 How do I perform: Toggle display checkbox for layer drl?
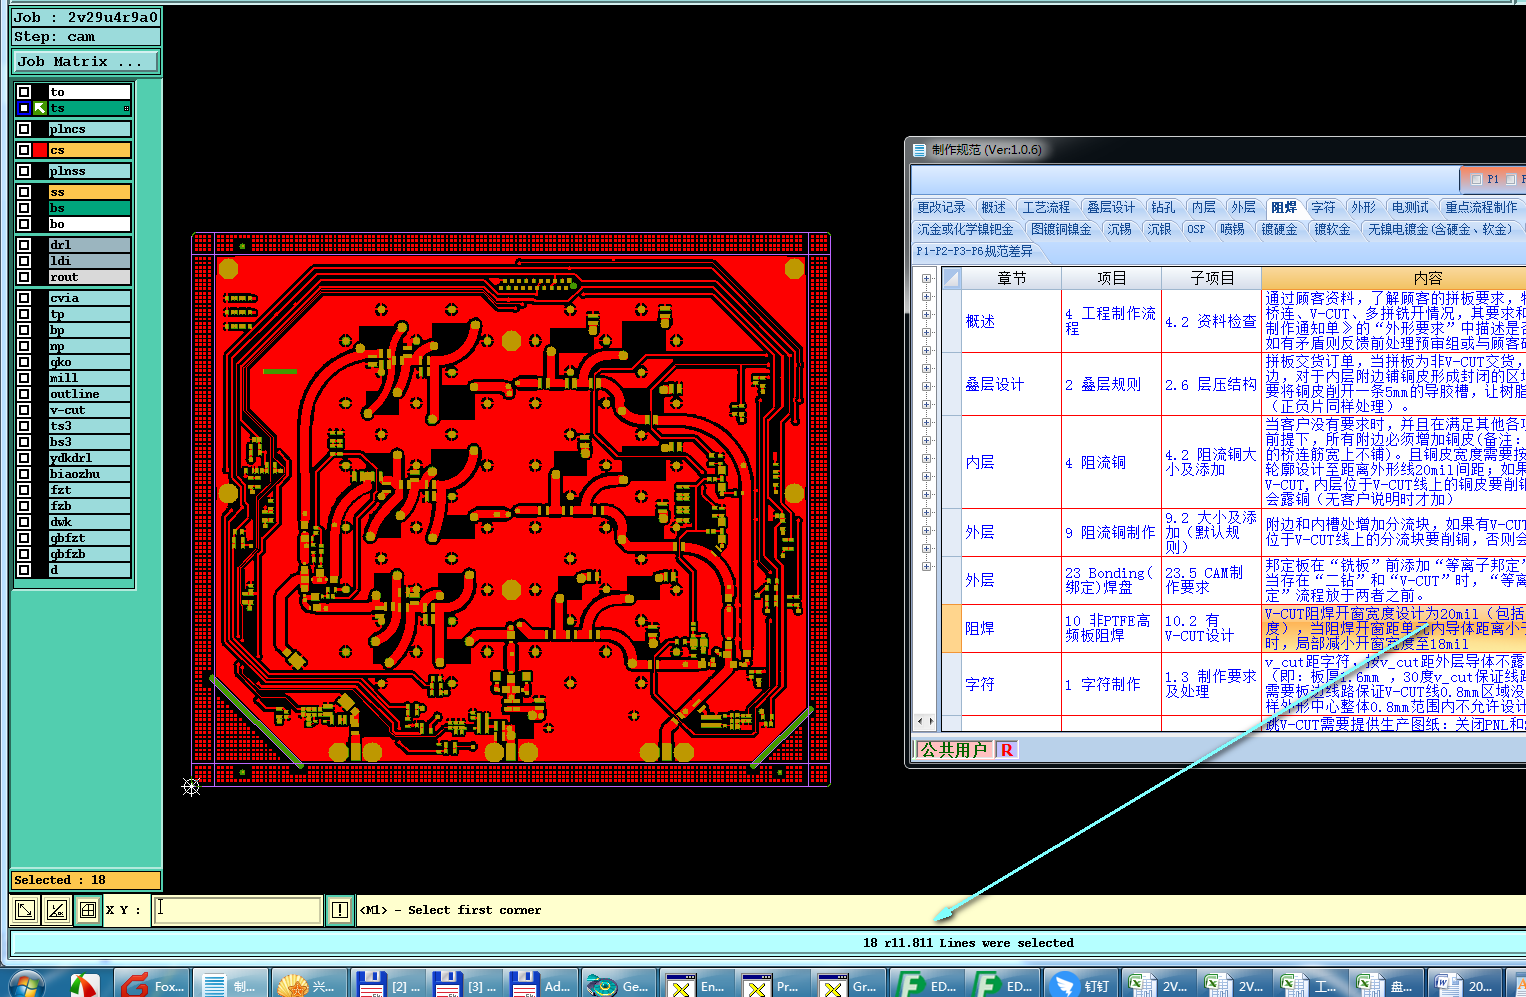pyautogui.click(x=24, y=245)
